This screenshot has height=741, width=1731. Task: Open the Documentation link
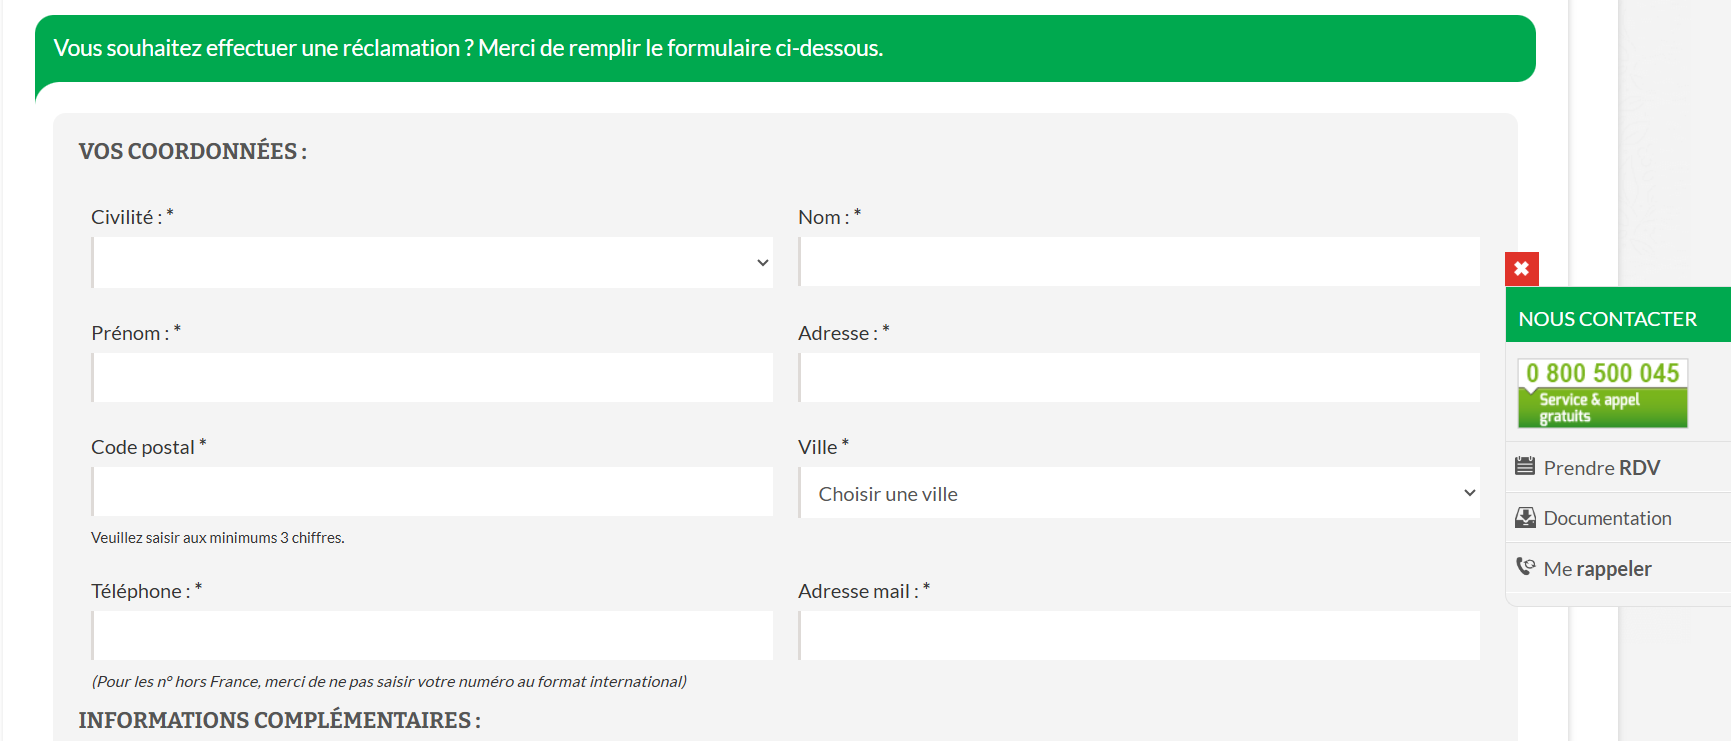point(1607,518)
